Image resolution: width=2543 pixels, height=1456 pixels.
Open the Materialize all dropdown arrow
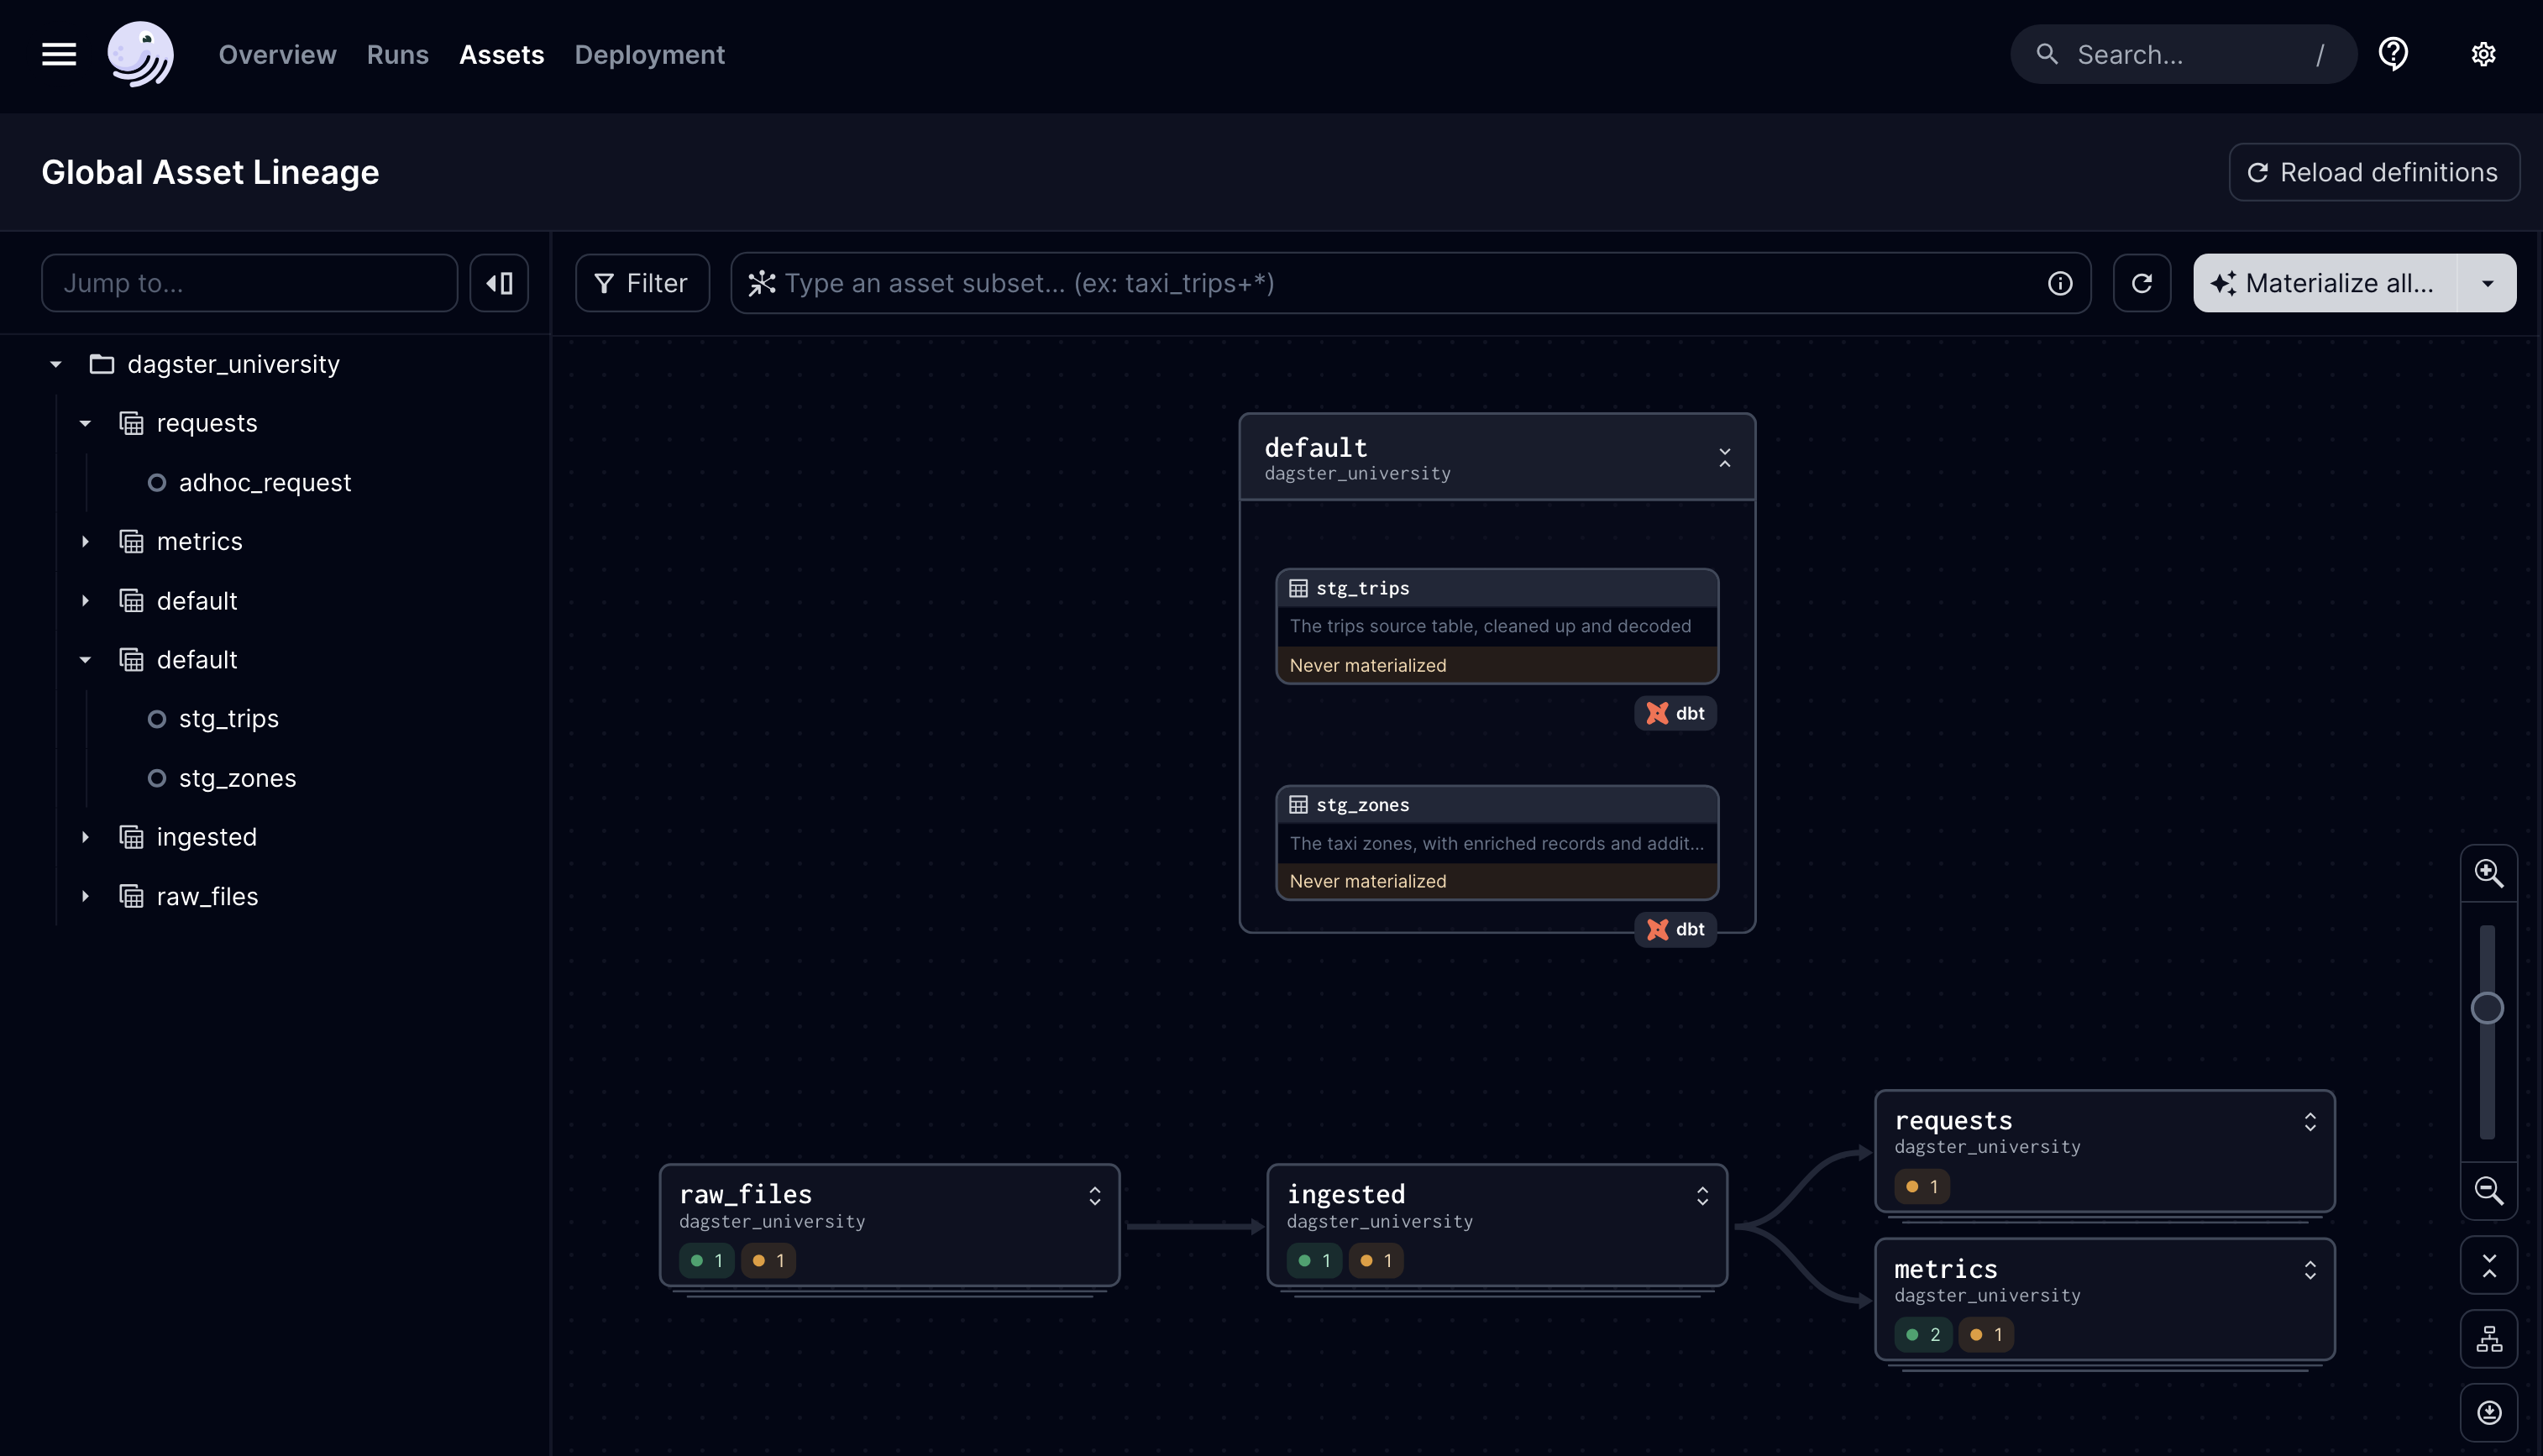(x=2487, y=283)
